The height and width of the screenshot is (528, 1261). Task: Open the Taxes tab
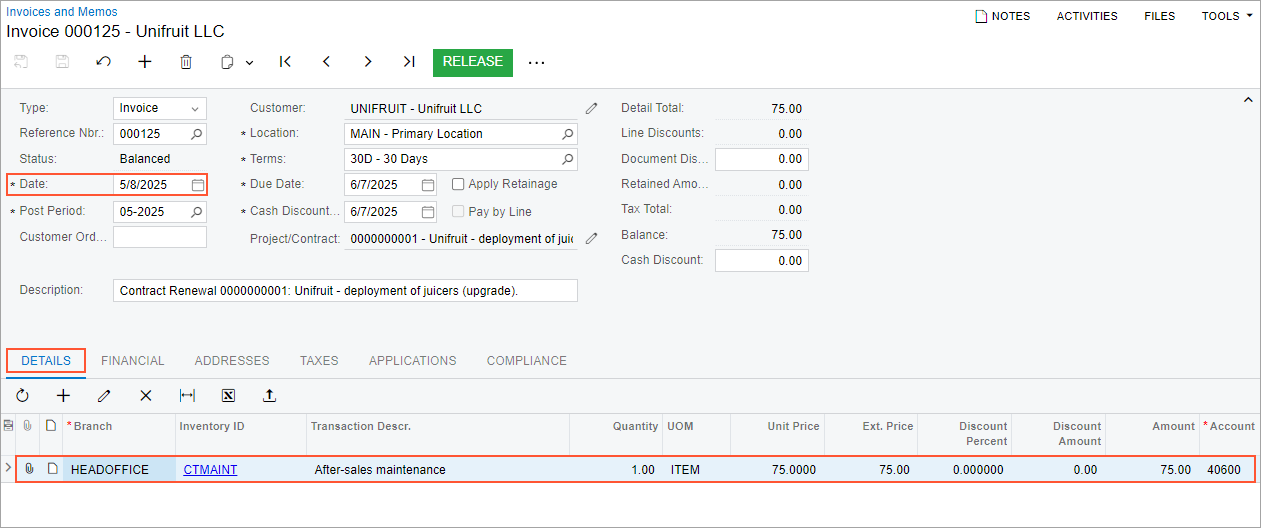(319, 361)
